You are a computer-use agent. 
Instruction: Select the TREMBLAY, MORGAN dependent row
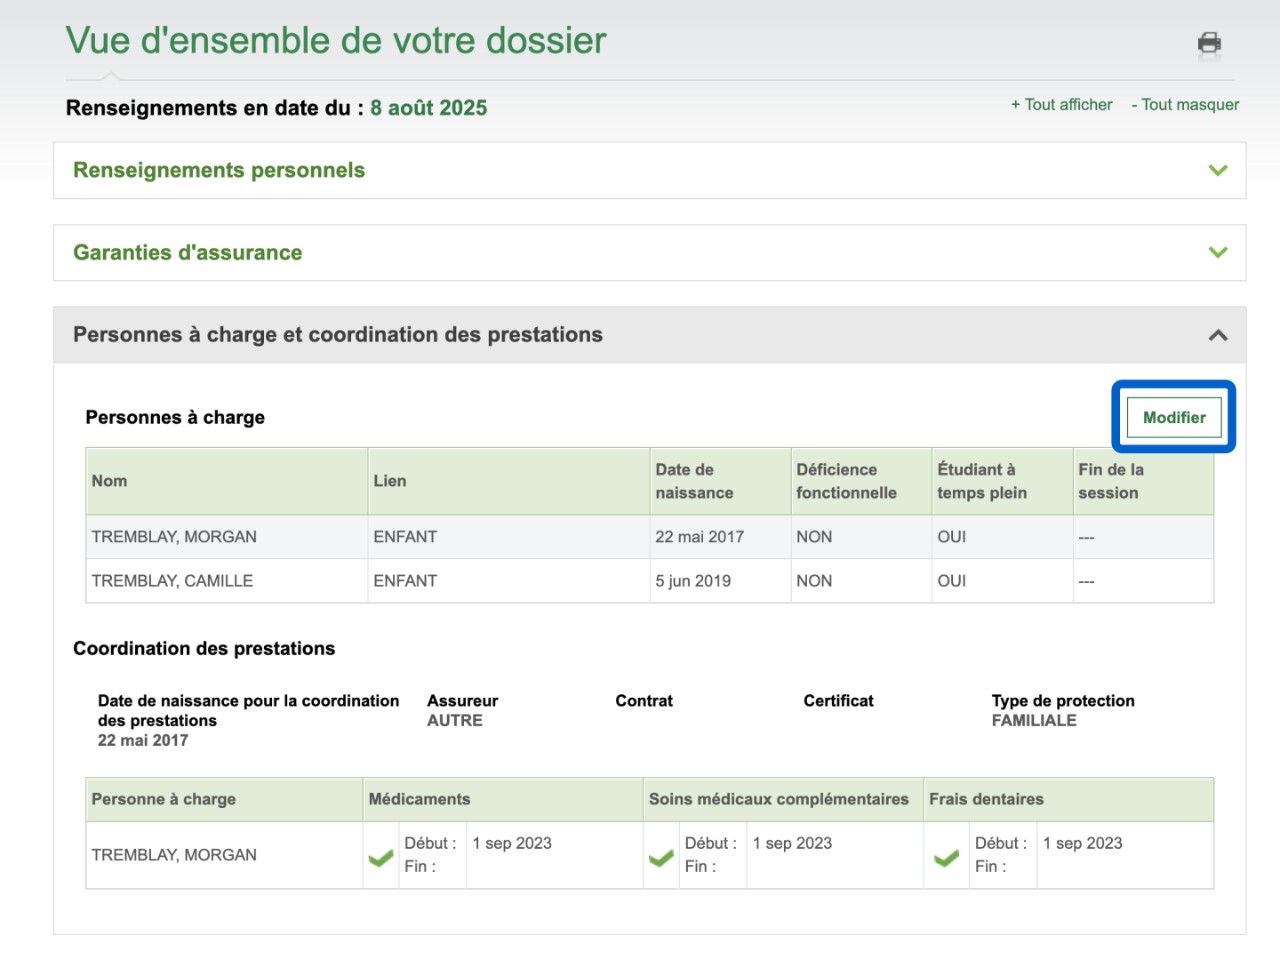coord(174,537)
